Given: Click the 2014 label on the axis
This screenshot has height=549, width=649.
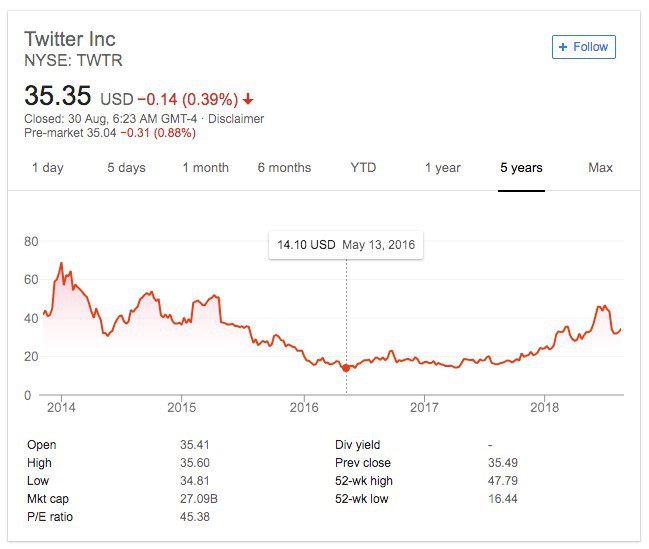Looking at the screenshot, I should (61, 407).
